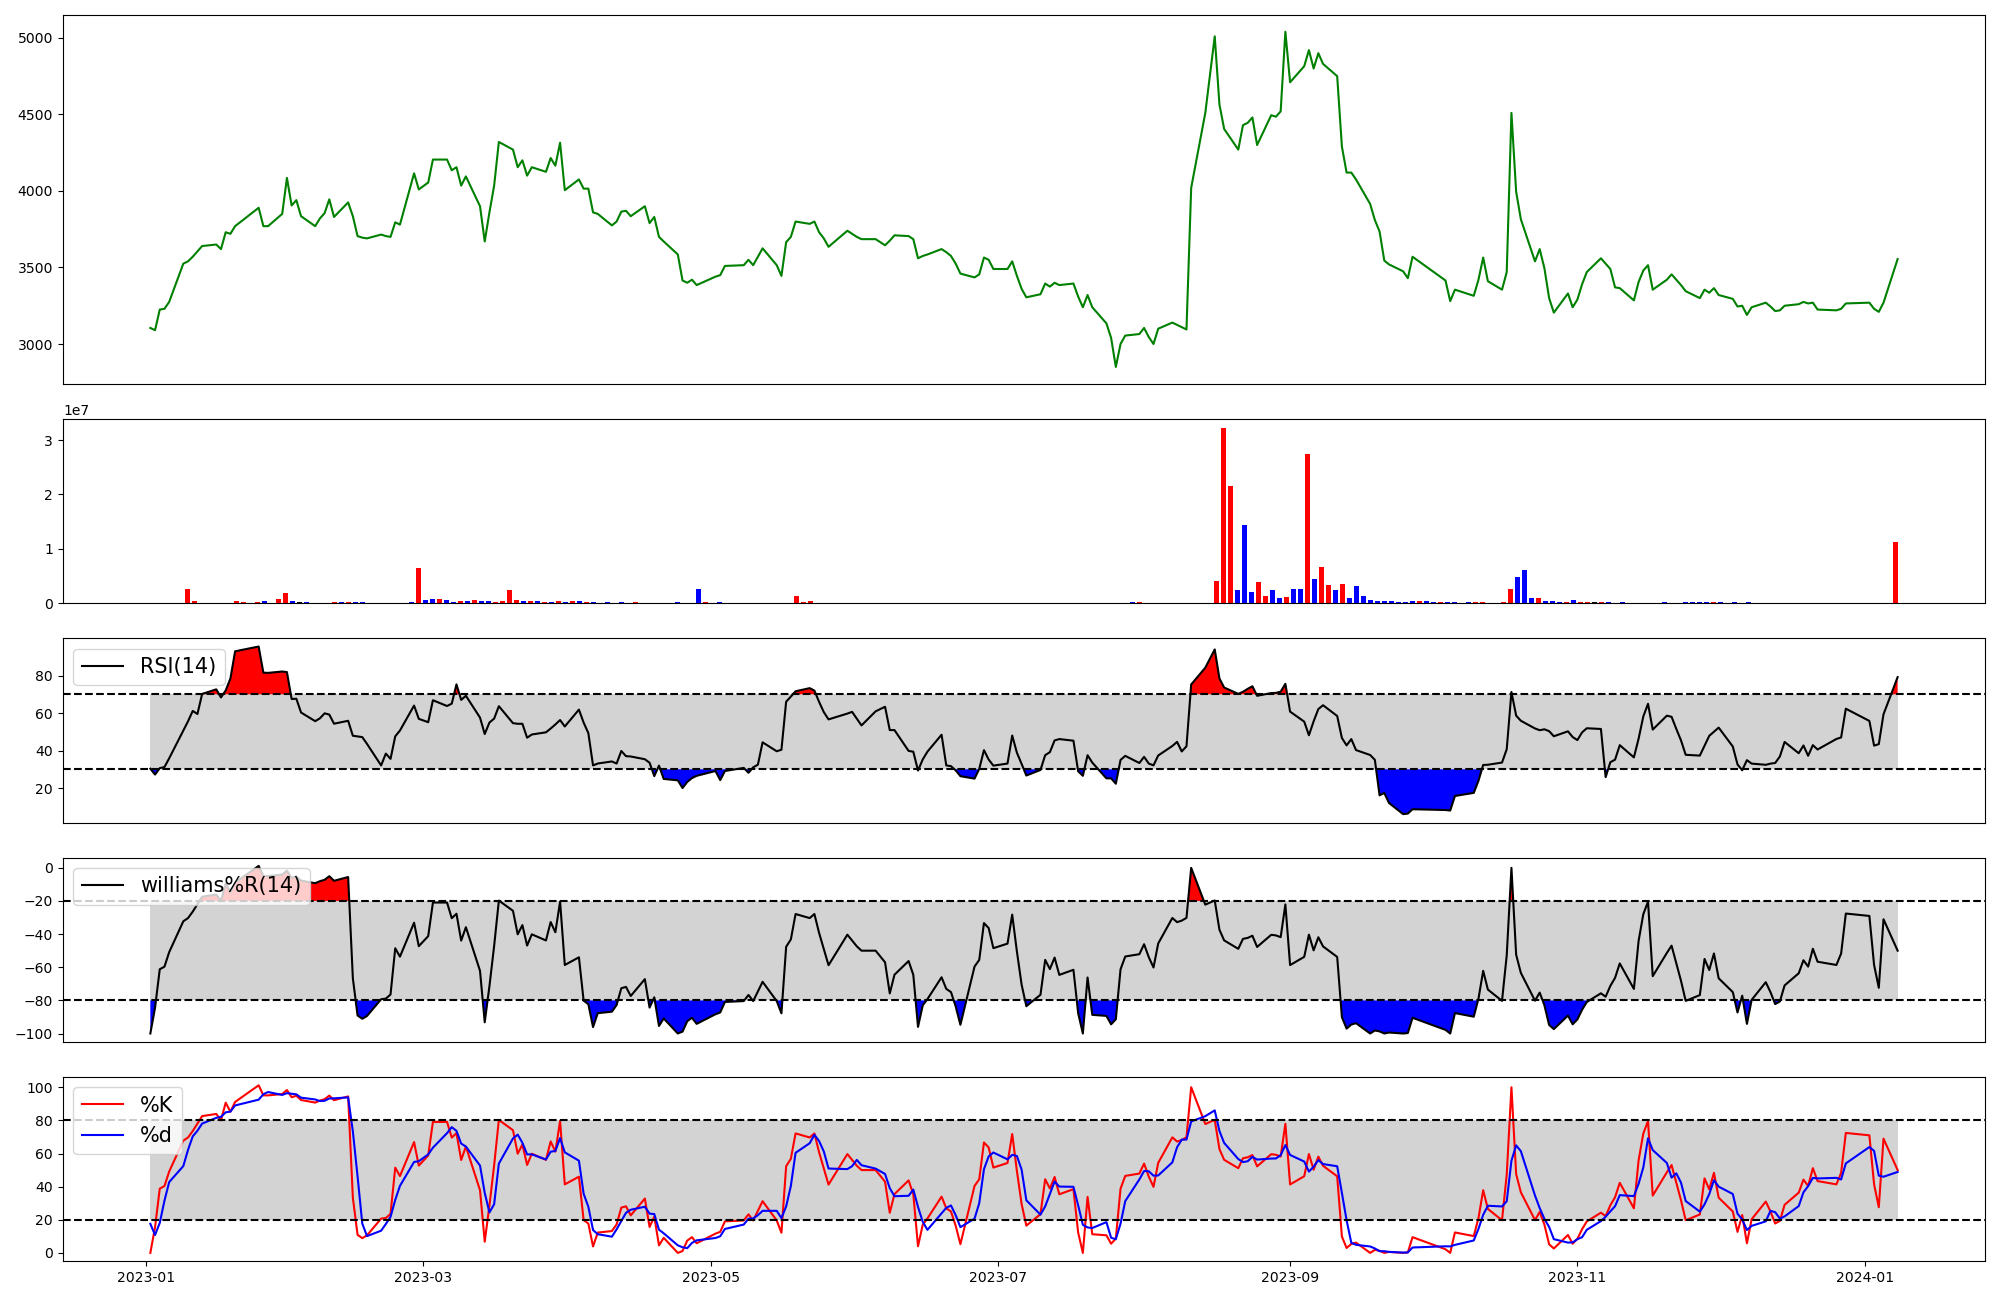Click the 80 tick on RSI axis
This screenshot has height=1300, width=2000.
click(44, 676)
